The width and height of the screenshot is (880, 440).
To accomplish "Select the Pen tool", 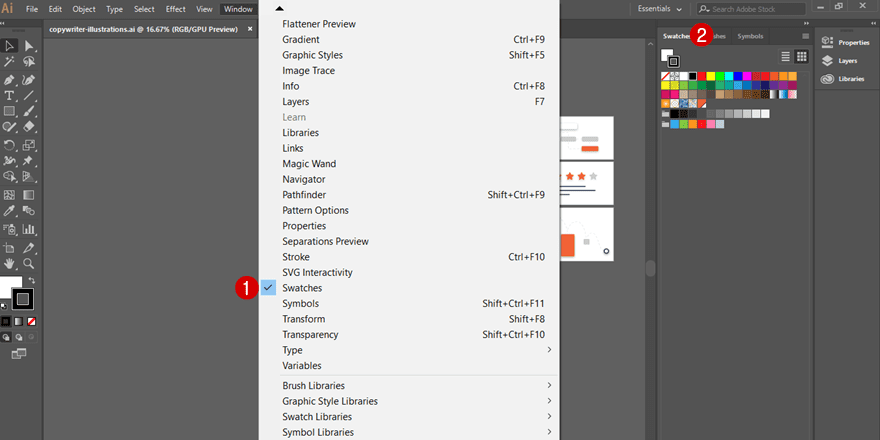I will click(x=9, y=79).
